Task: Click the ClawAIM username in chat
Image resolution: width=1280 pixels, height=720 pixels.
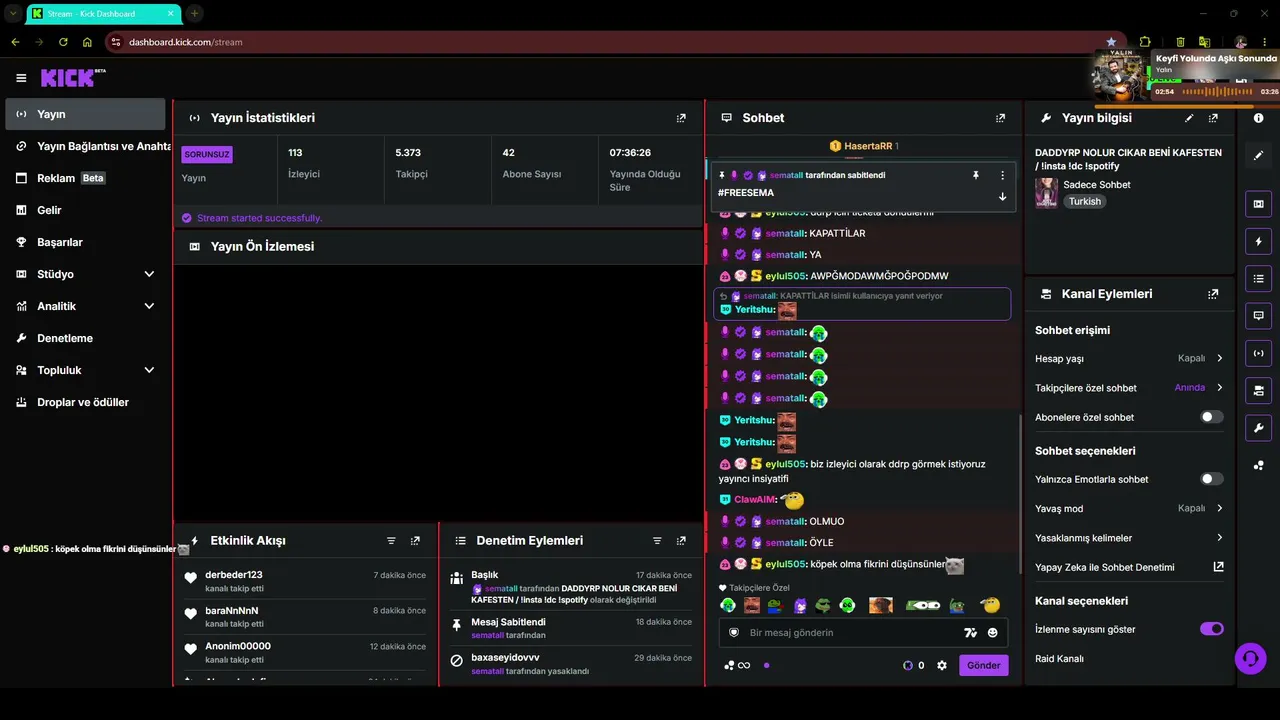Action: point(755,500)
